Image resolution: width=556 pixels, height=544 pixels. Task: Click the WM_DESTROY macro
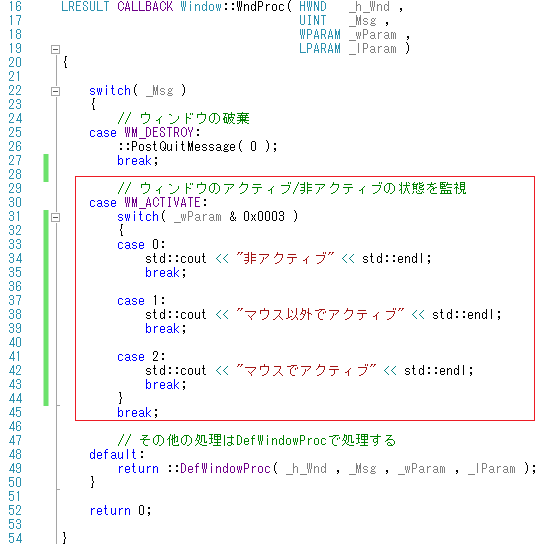(x=159, y=133)
